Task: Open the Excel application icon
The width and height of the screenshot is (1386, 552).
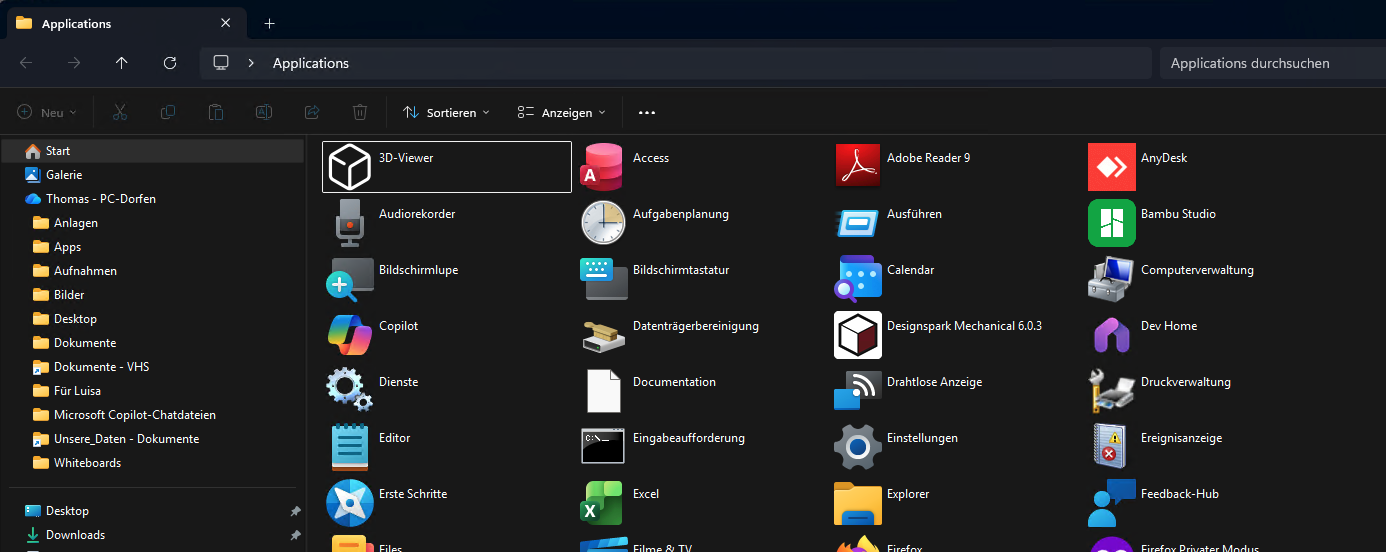Action: (603, 502)
